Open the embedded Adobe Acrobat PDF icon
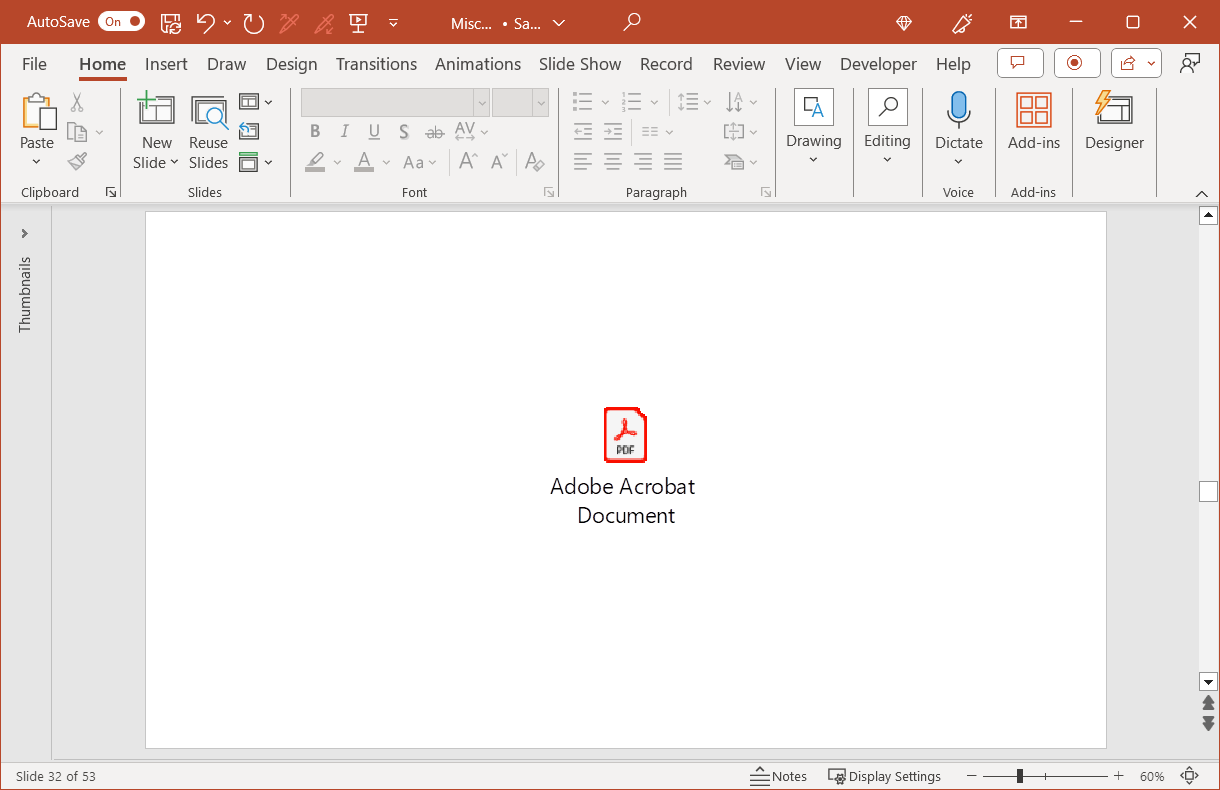Screen dimensions: 1220x790 tap(625, 435)
